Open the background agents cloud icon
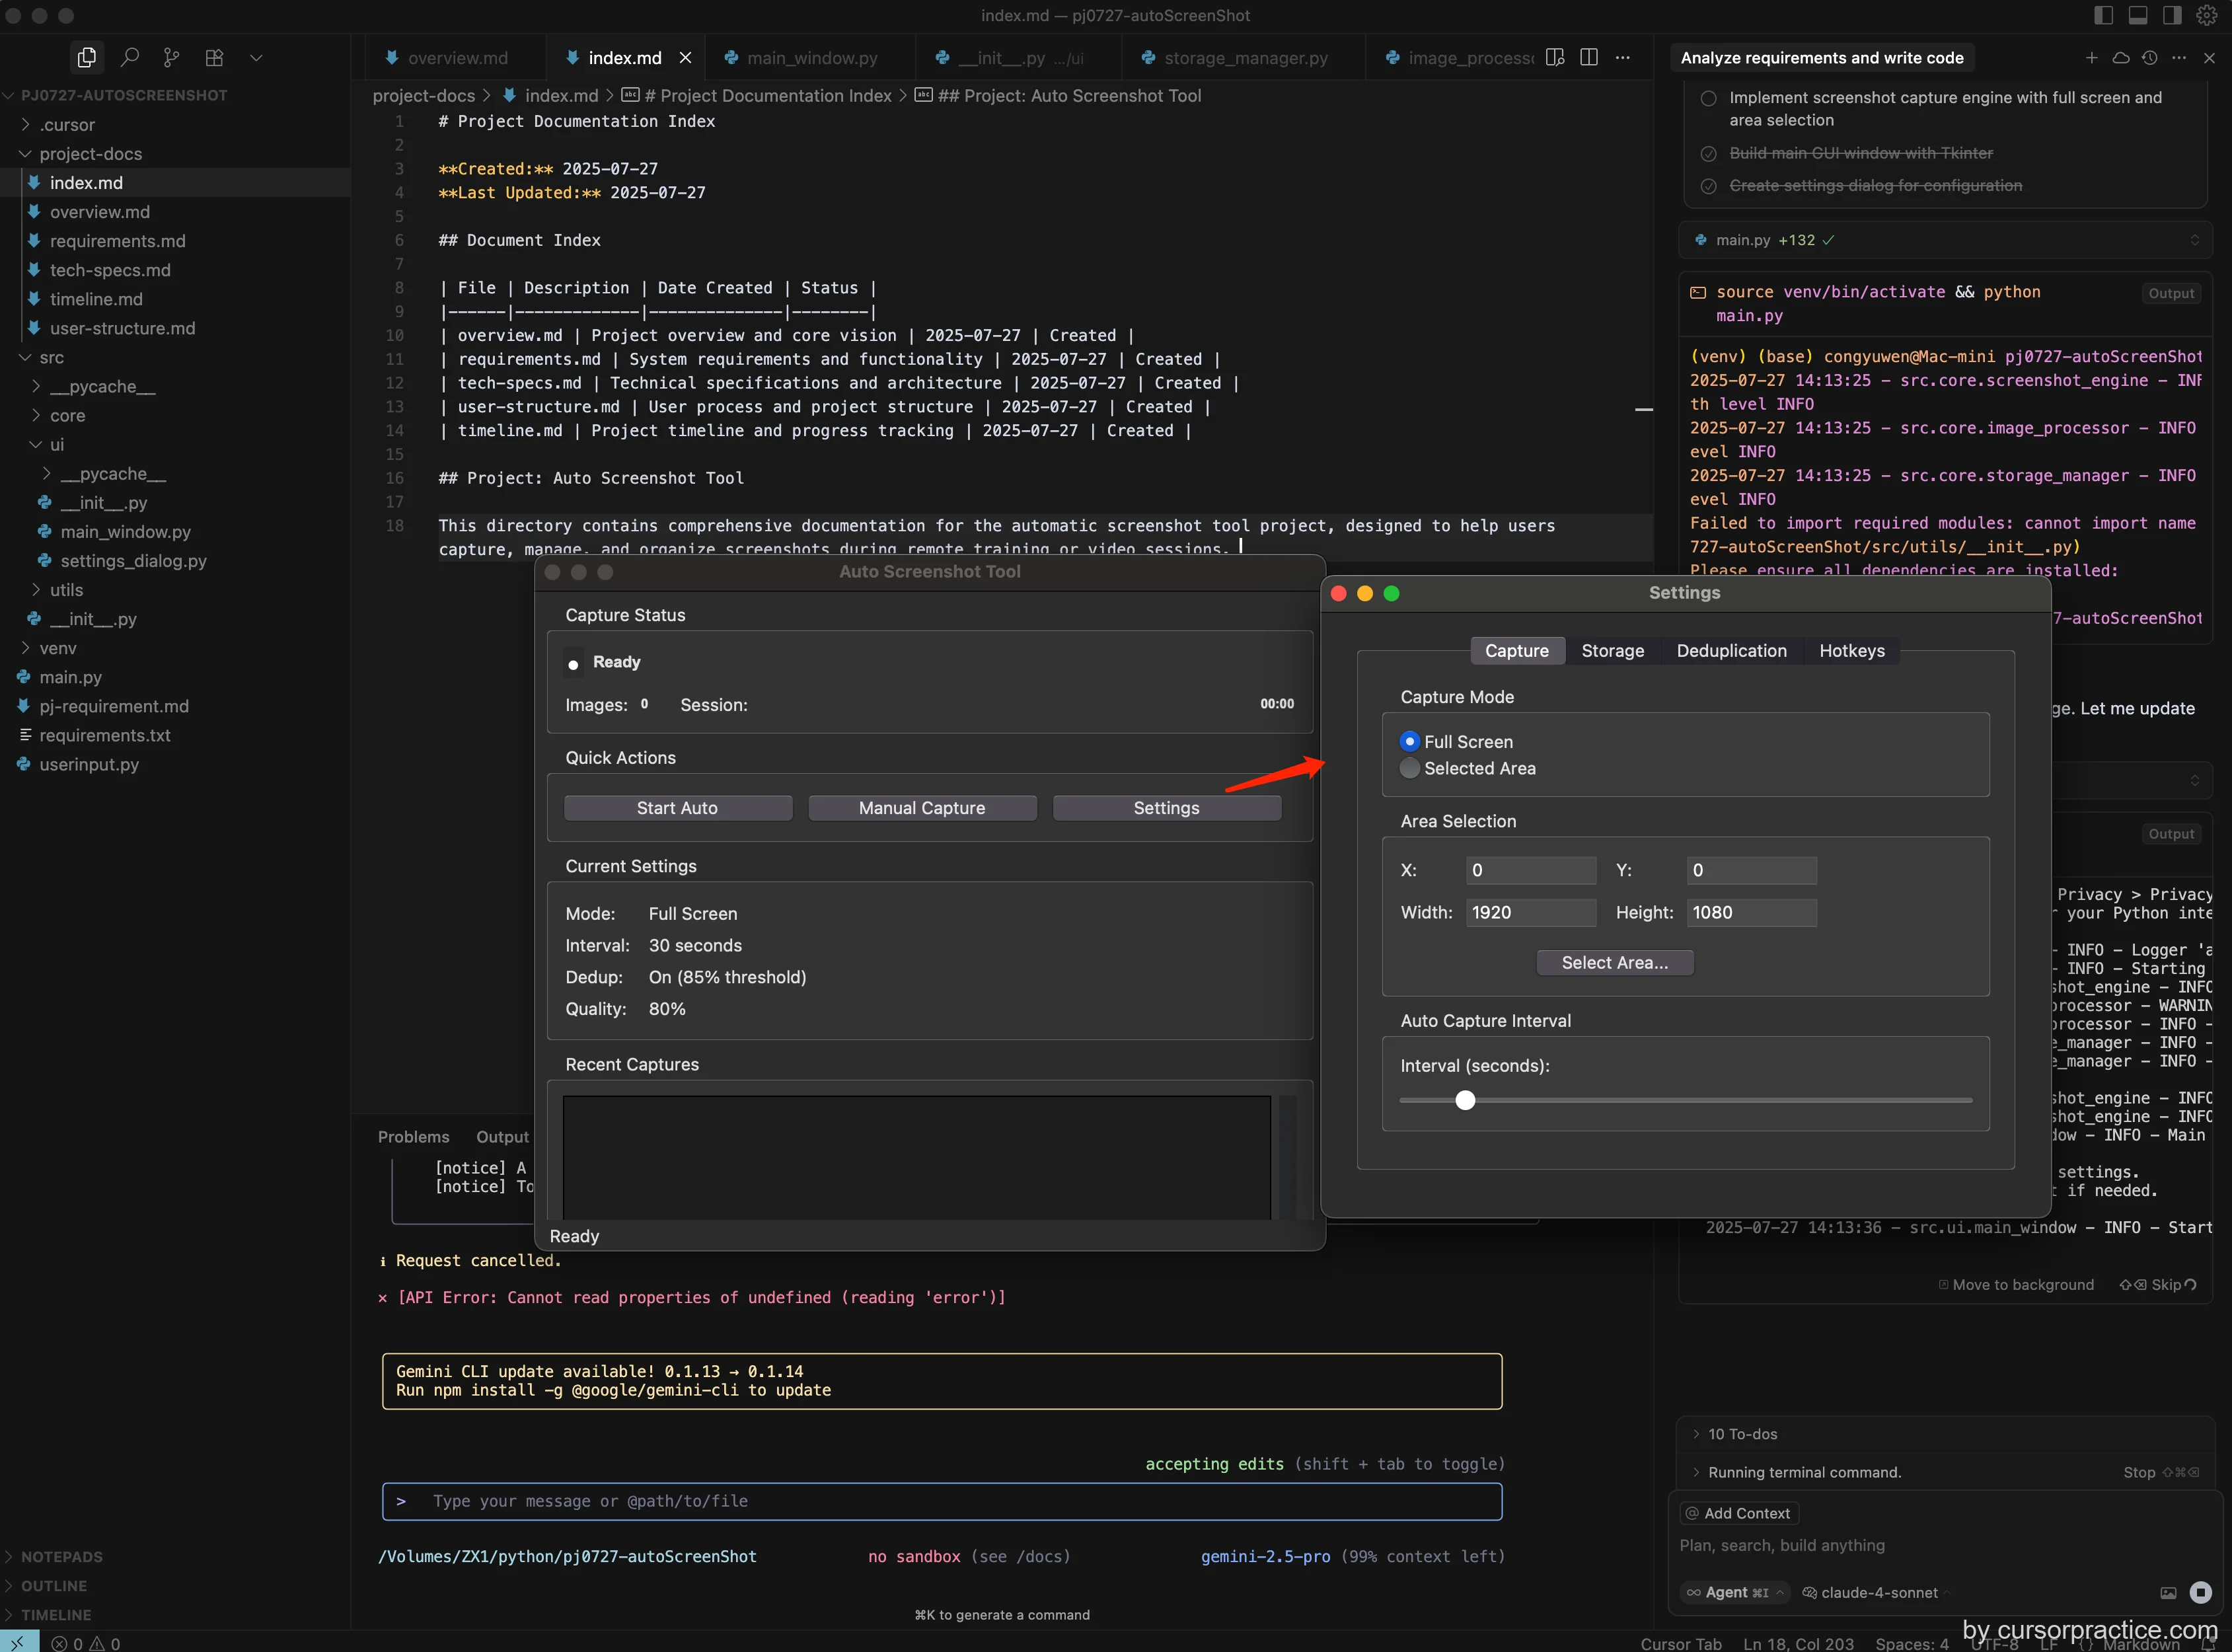The image size is (2232, 1652). tap(2120, 57)
